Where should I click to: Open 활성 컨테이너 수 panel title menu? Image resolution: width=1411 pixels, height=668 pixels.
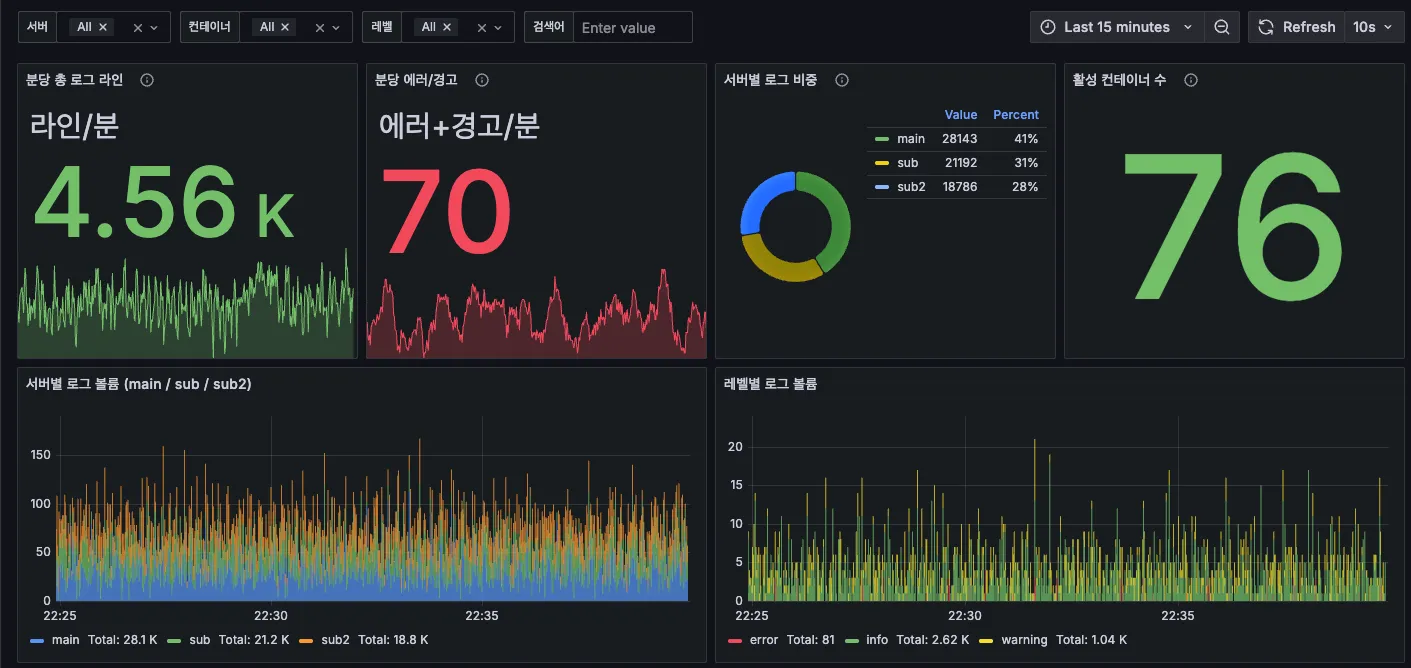[1119, 80]
